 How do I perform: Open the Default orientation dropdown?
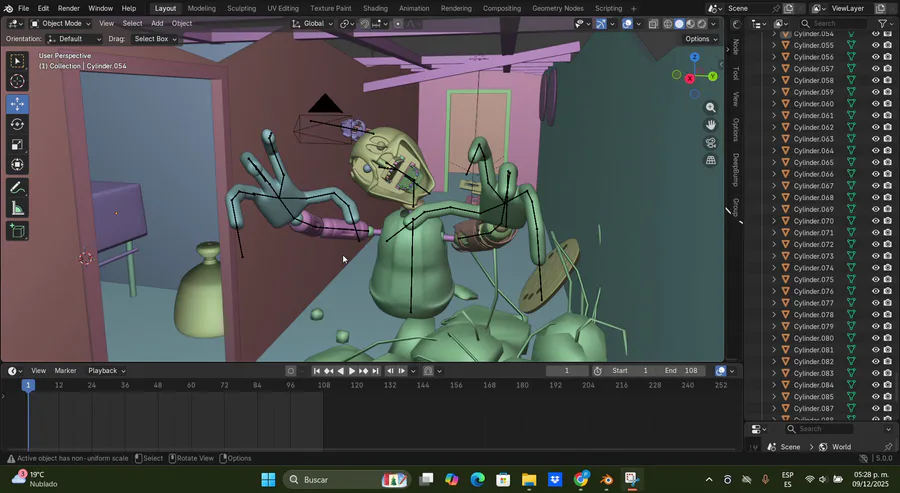74,39
